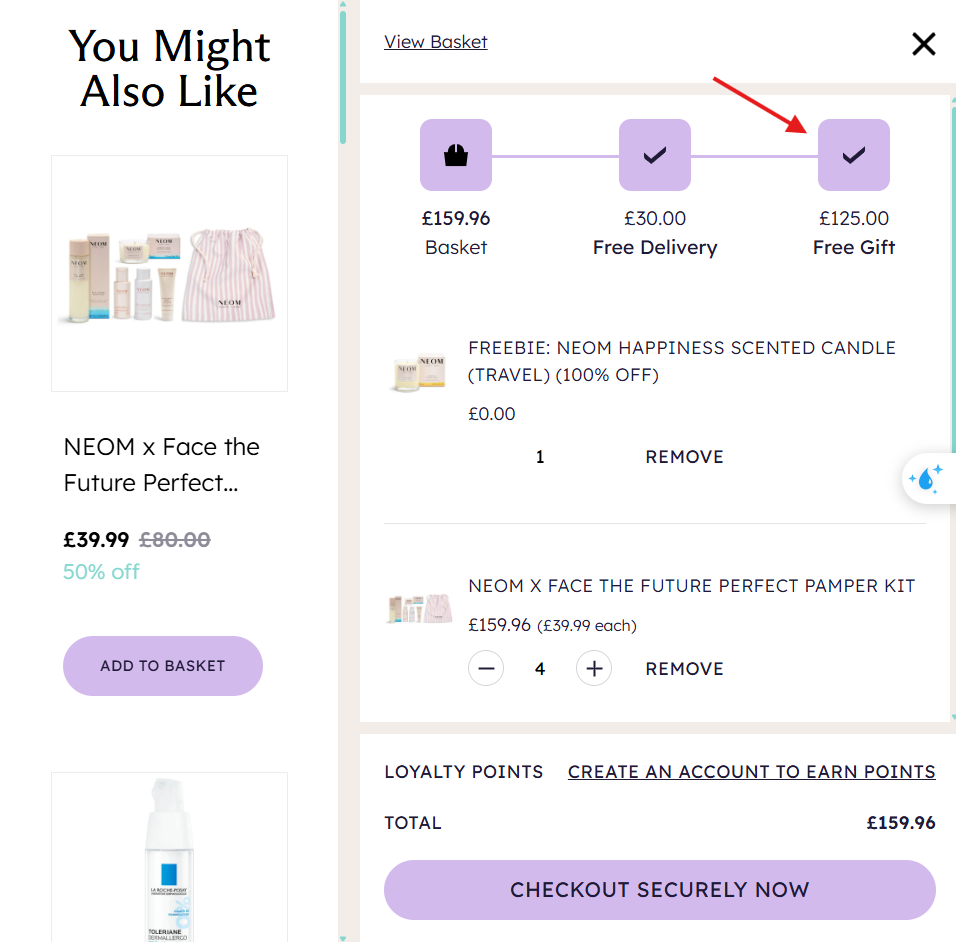The width and height of the screenshot is (956, 942).
Task: Remove the Perfect Pamper Kit item
Action: click(x=684, y=669)
